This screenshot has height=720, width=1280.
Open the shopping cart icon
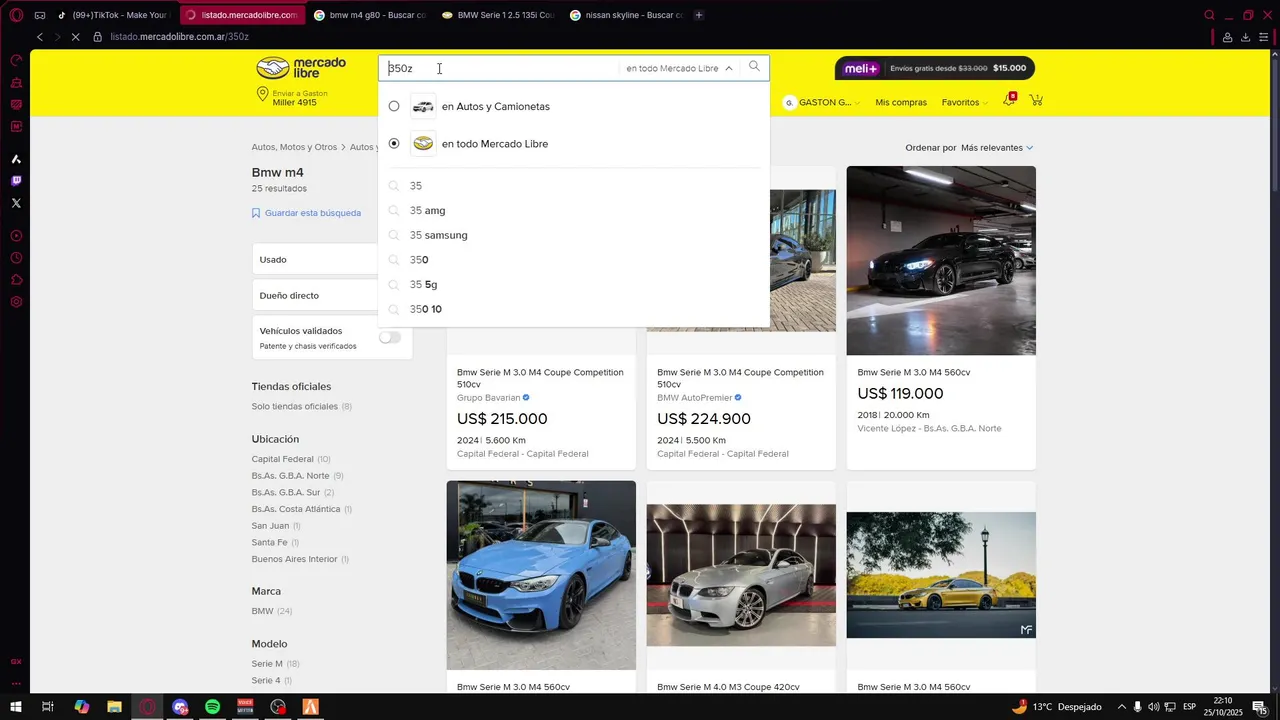tap(1036, 101)
